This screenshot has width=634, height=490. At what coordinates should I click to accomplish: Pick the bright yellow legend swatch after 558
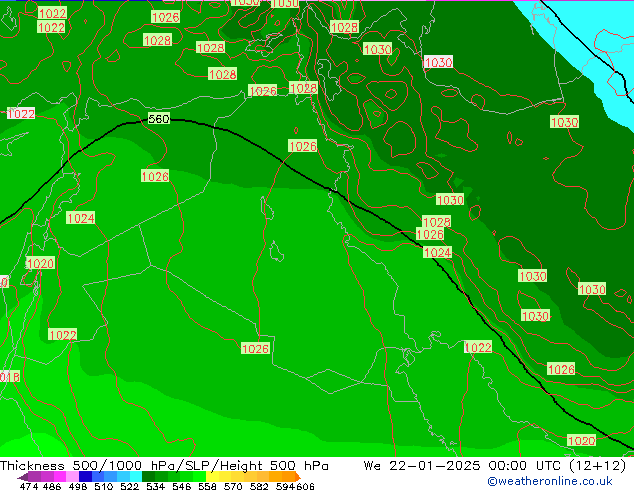click(x=212, y=476)
